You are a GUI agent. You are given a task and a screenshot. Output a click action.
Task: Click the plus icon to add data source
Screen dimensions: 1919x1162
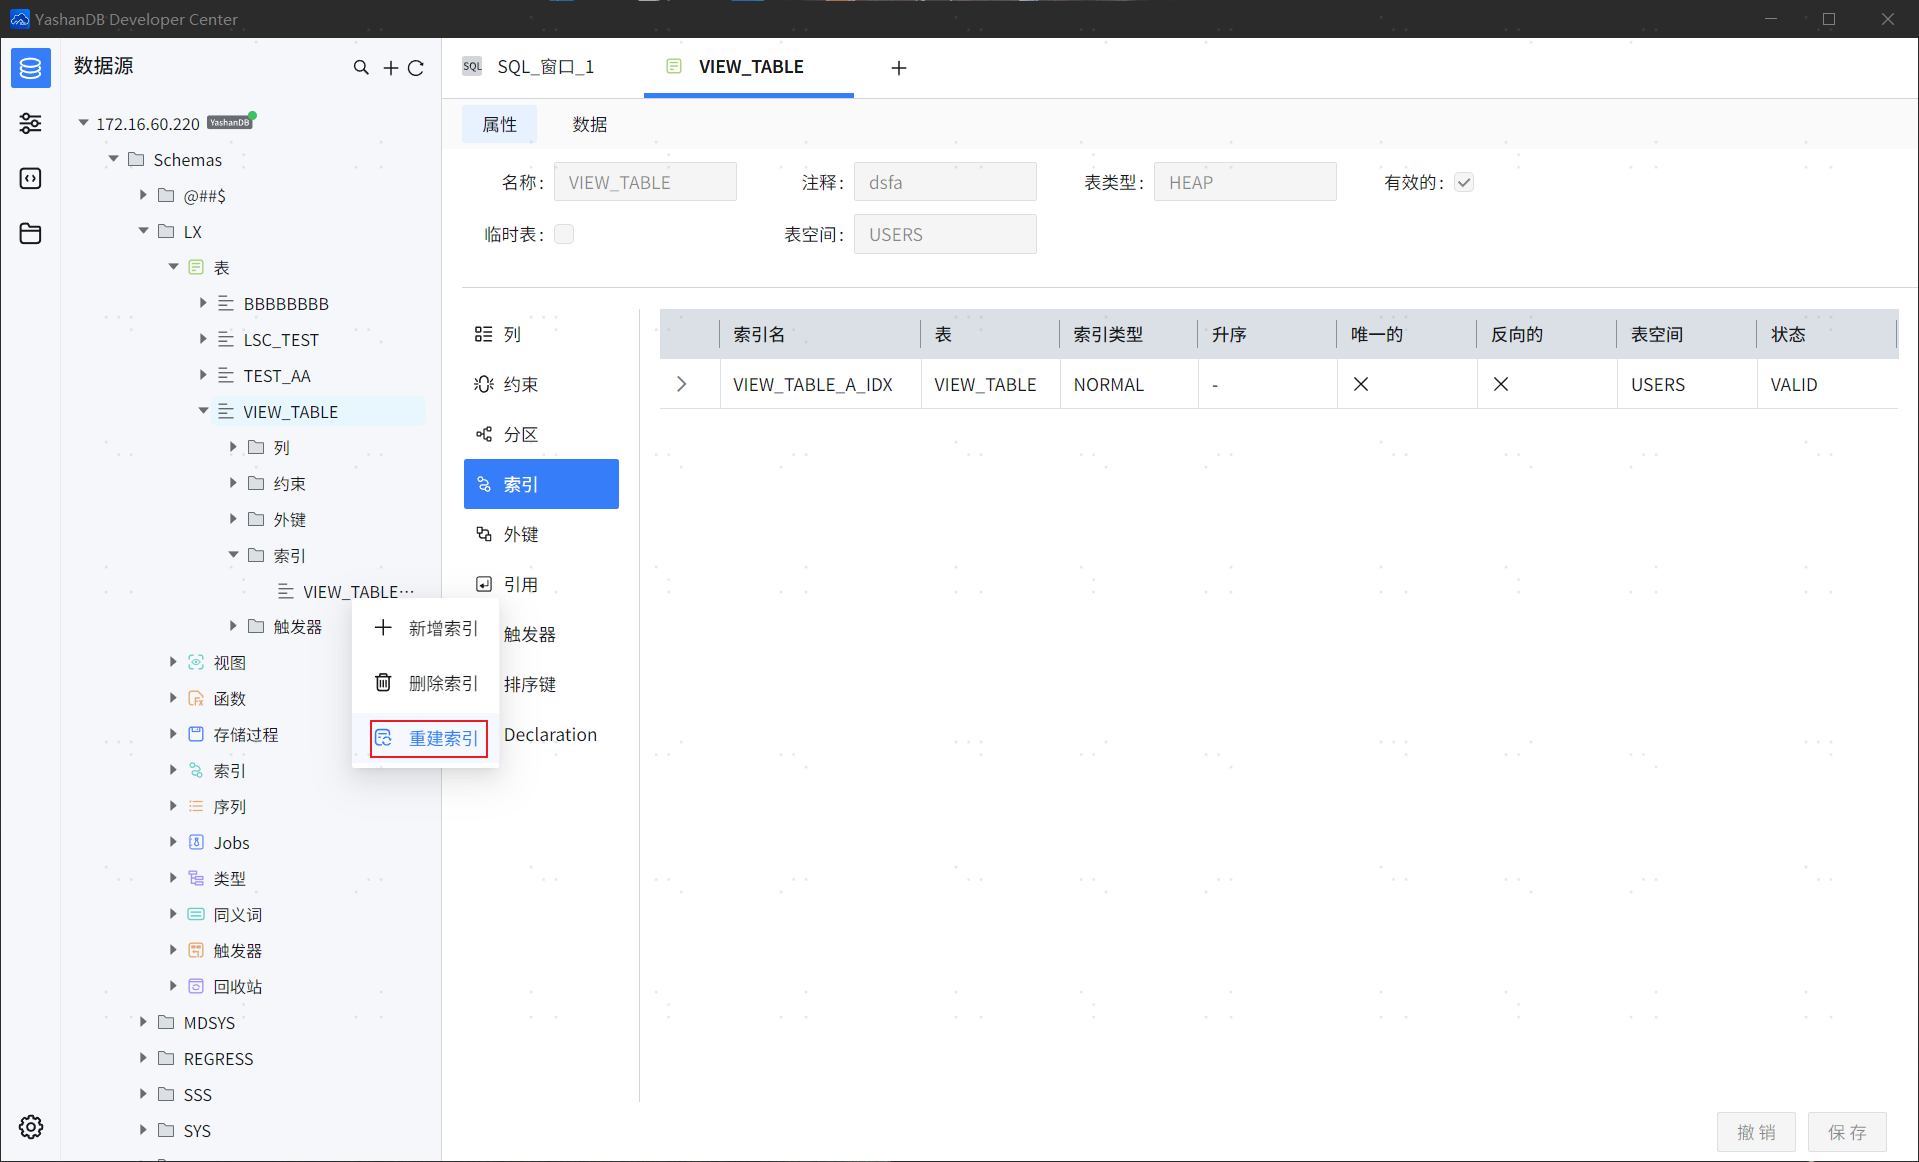(390, 68)
